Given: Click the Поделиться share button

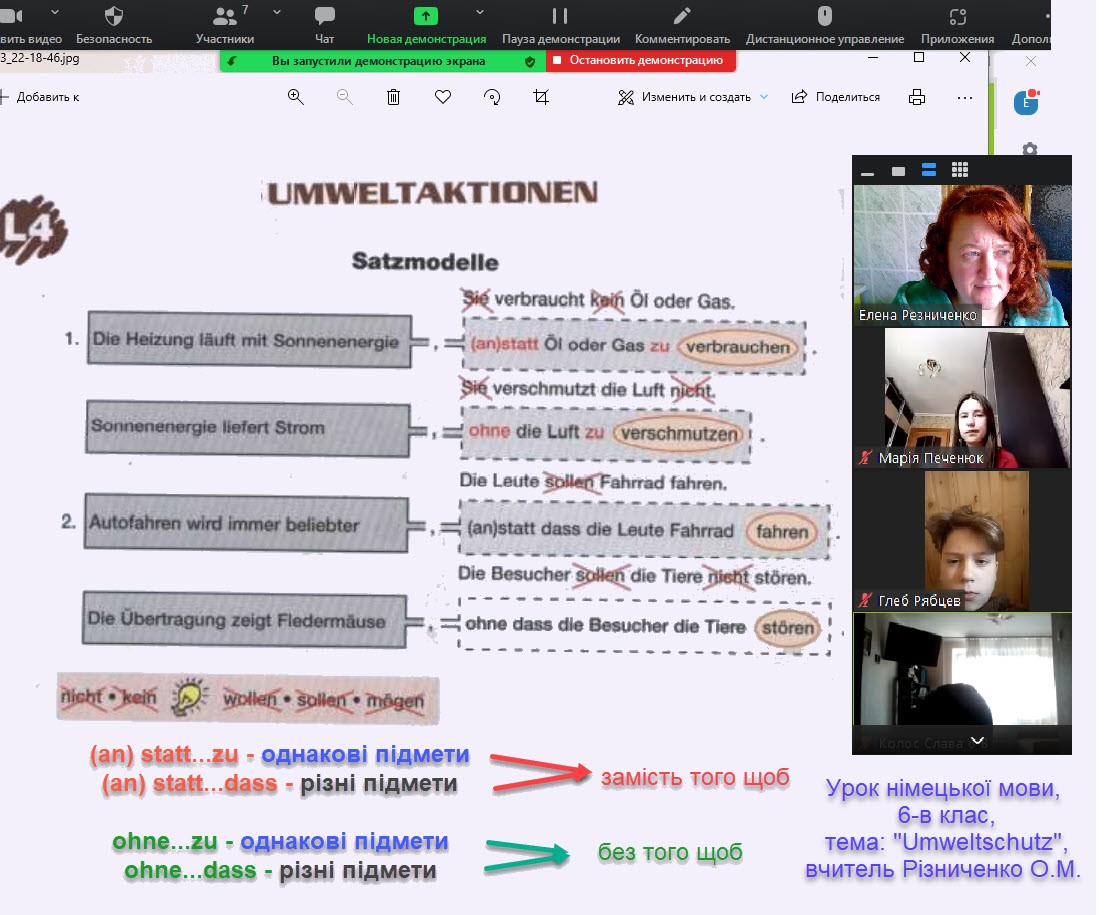Looking at the screenshot, I should 836,97.
